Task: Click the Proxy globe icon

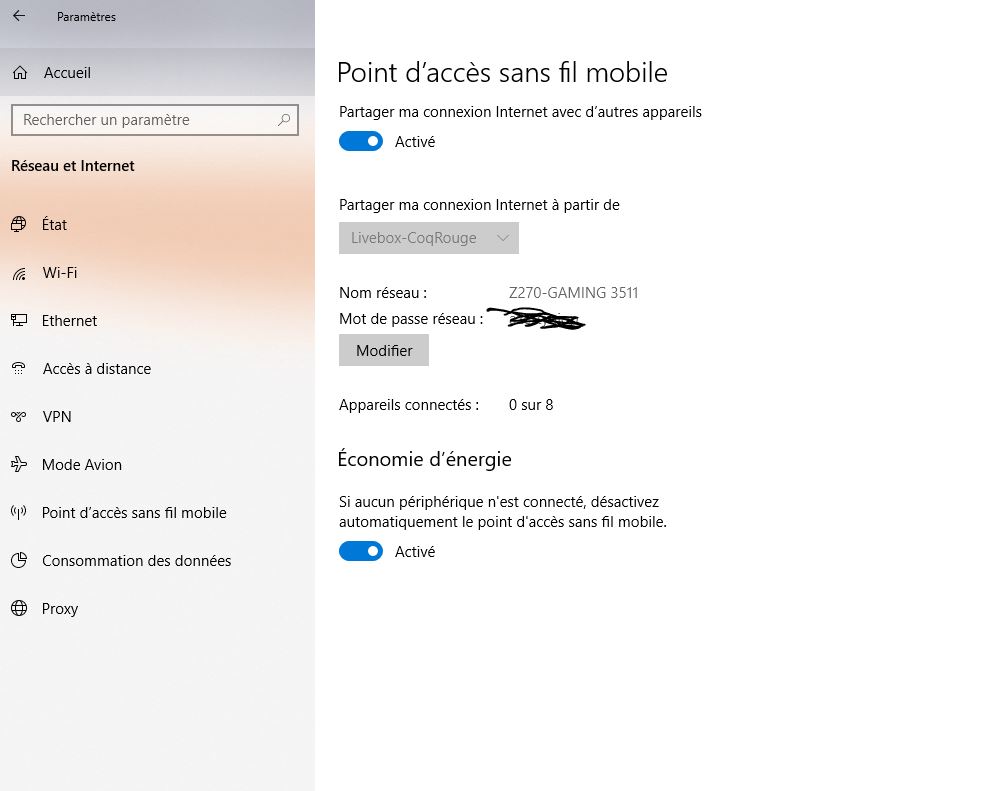Action: pyautogui.click(x=18, y=609)
